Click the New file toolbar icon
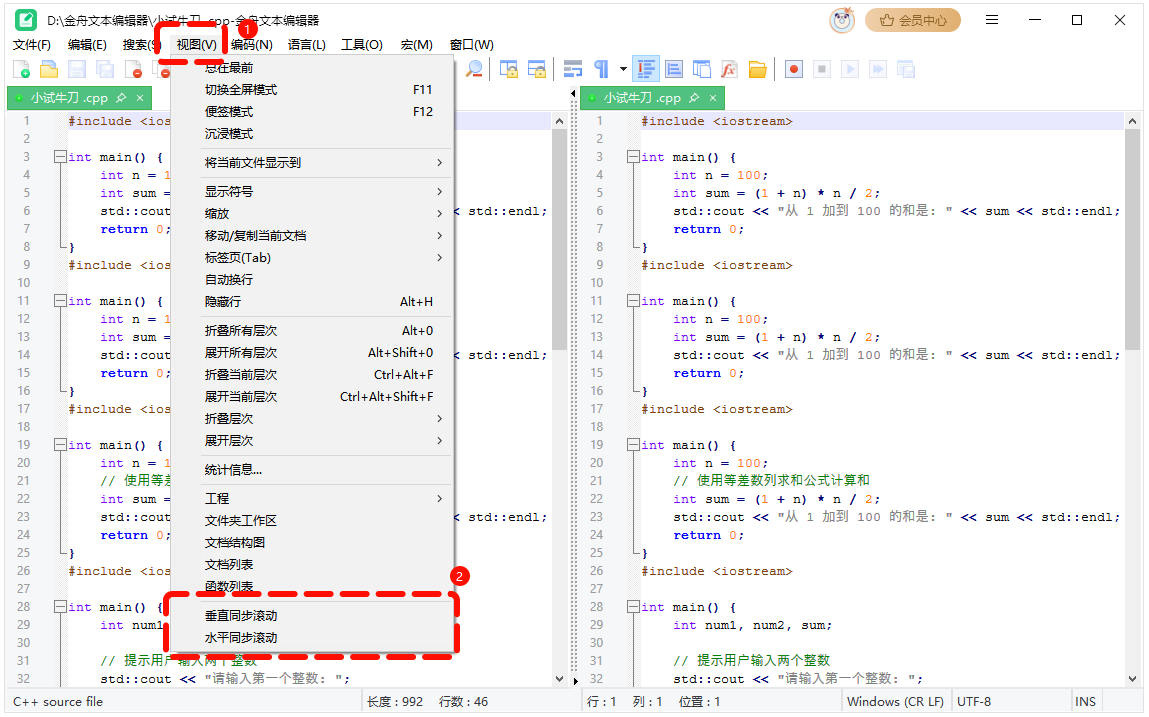The width and height of the screenshot is (1149, 717). coord(21,70)
